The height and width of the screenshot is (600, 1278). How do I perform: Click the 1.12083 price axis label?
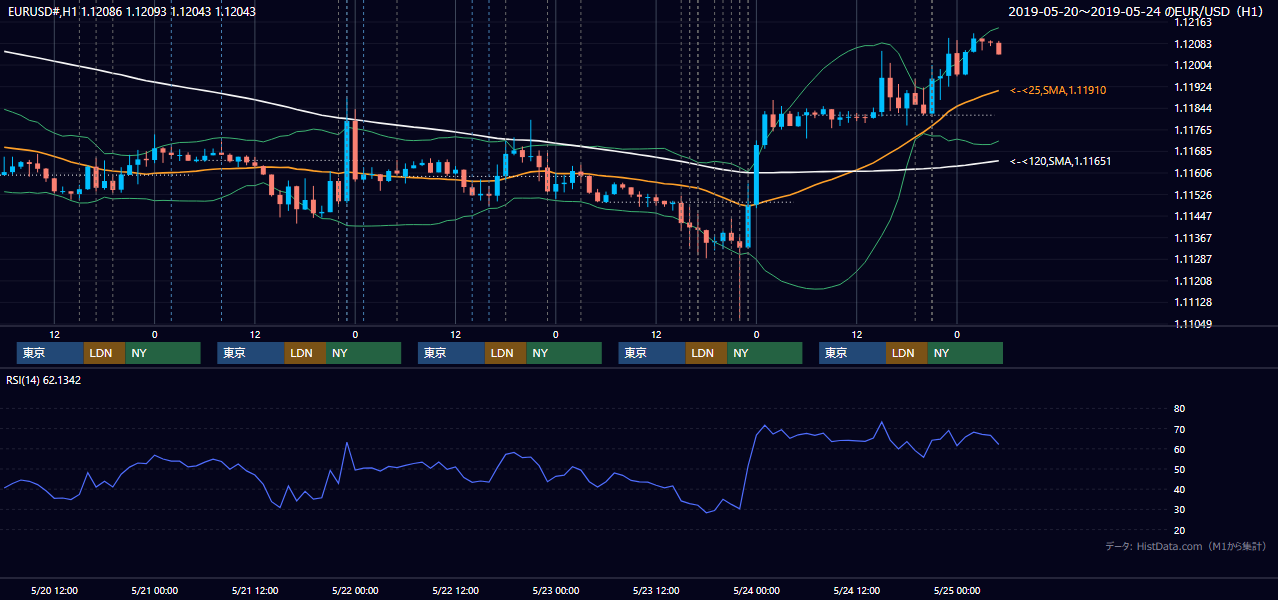(1193, 44)
